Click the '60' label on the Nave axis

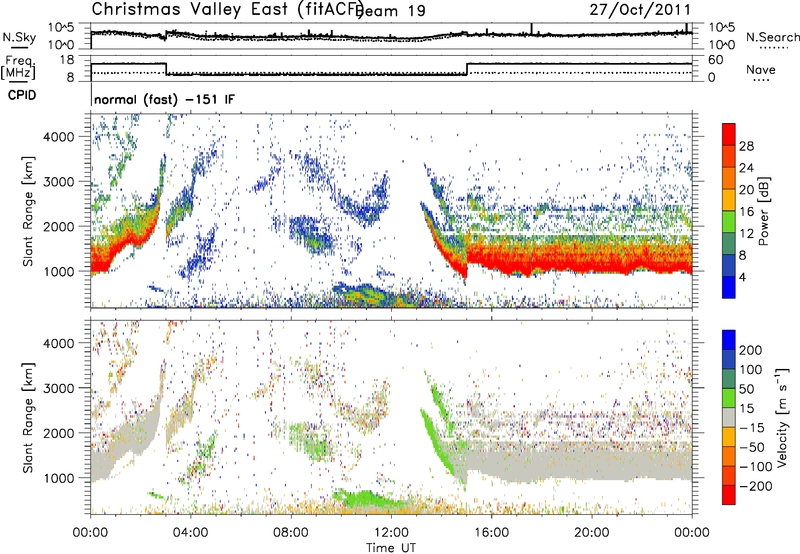716,60
